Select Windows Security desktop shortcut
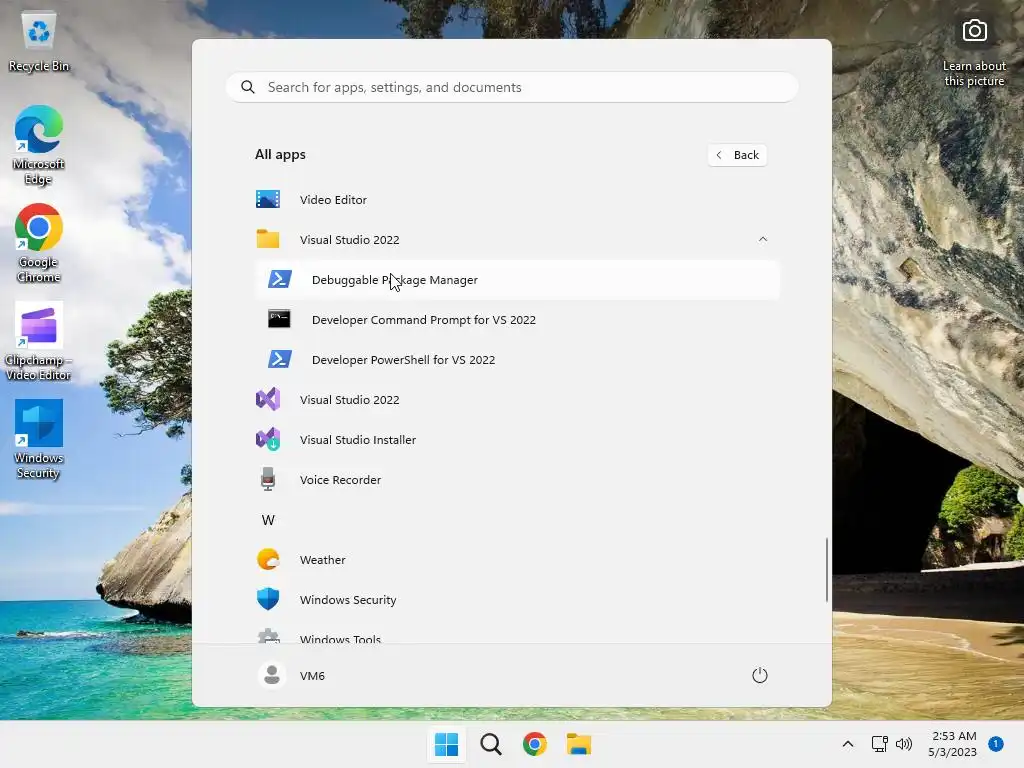This screenshot has width=1024, height=768. pos(39,439)
